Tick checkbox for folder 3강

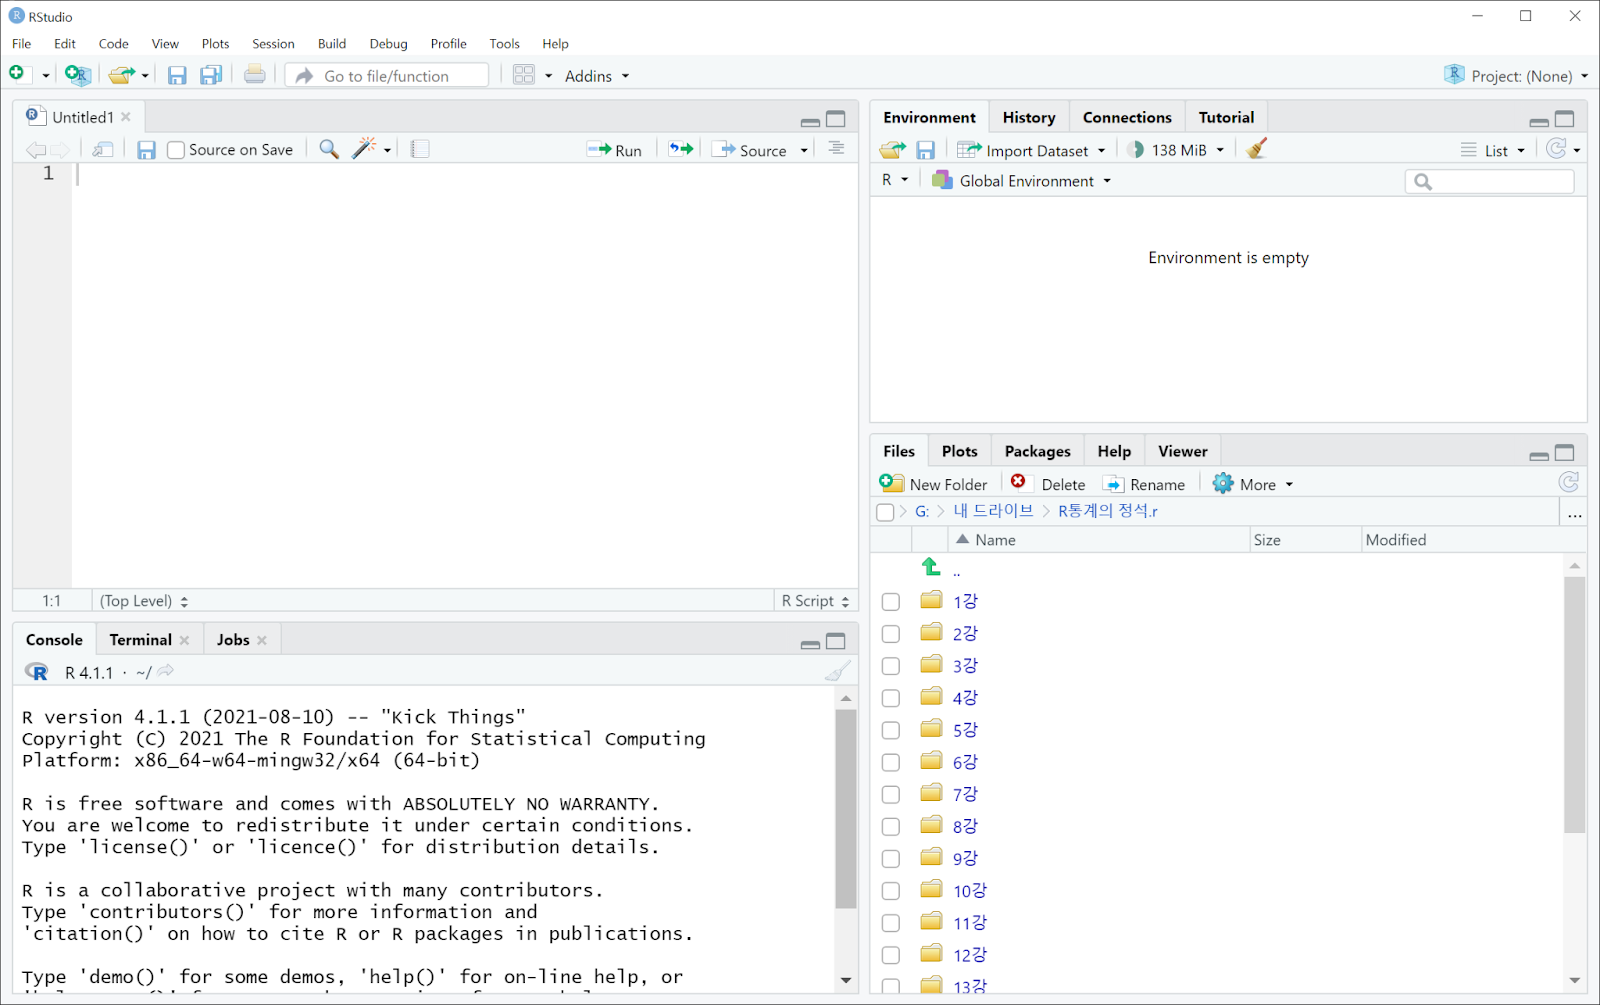[891, 666]
